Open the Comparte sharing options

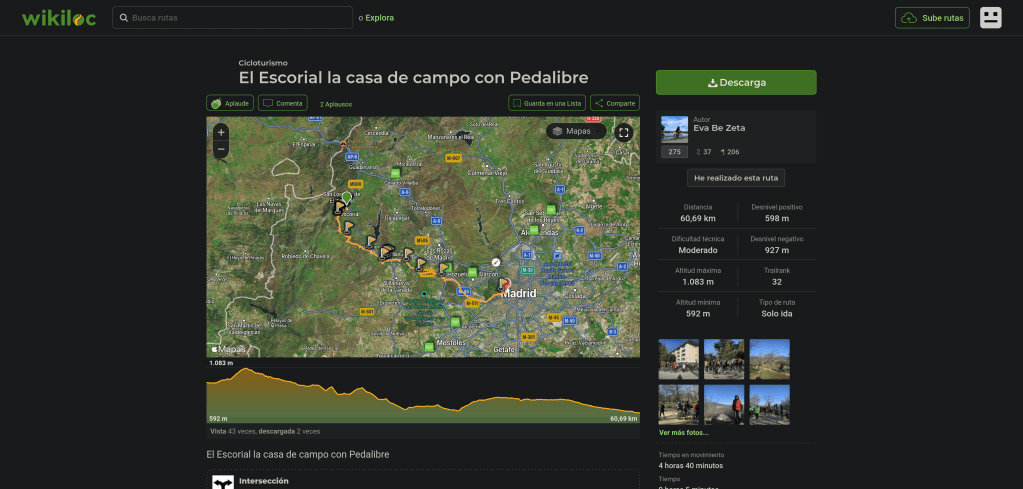(614, 103)
